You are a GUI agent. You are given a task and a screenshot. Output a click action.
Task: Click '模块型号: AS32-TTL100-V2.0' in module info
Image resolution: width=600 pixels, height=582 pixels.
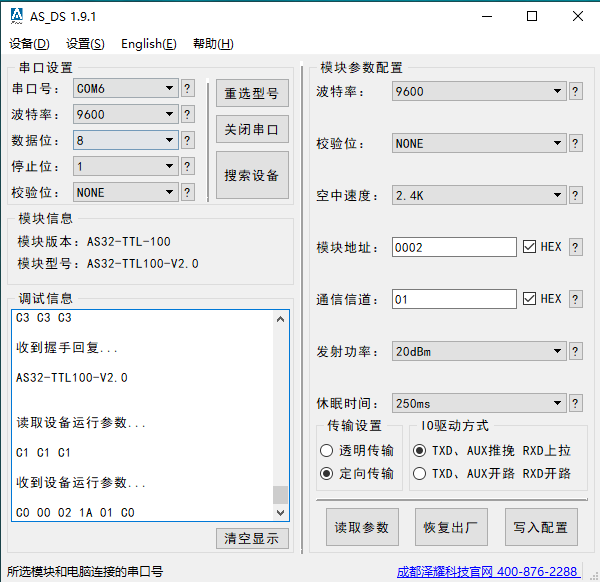[108, 264]
